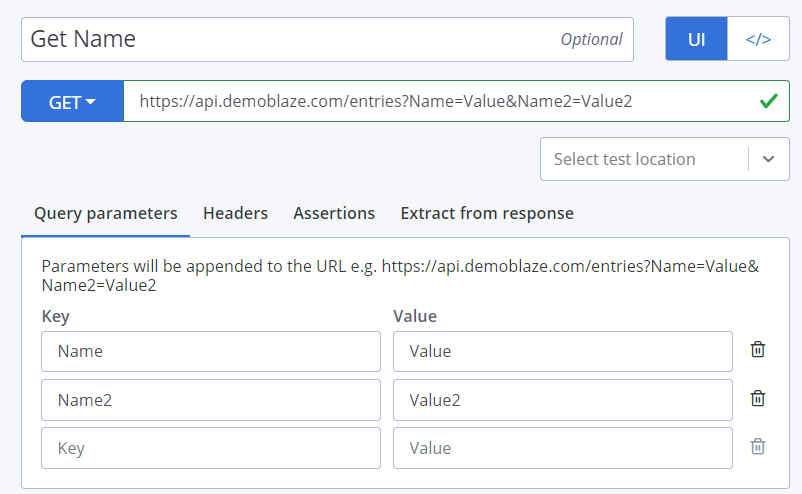This screenshot has width=802, height=494.
Task: Expand the Select test location dropdown
Action: 664,159
